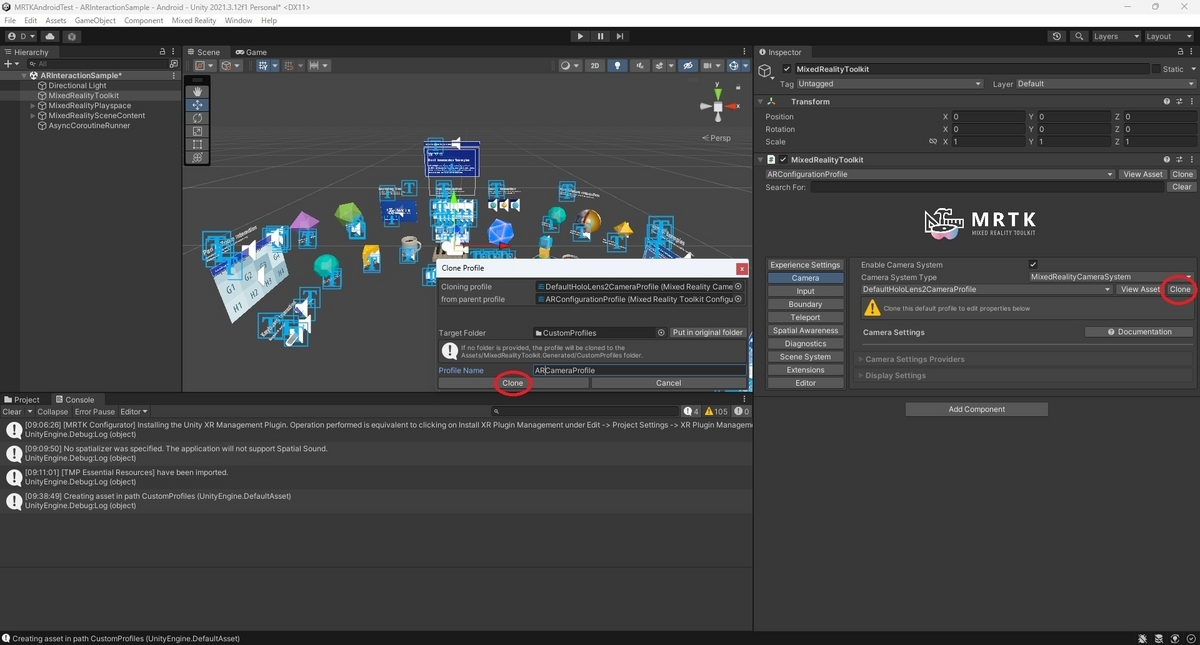This screenshot has width=1200, height=645.
Task: Select the Rotate tool in scene toolbar
Action: coord(197,118)
